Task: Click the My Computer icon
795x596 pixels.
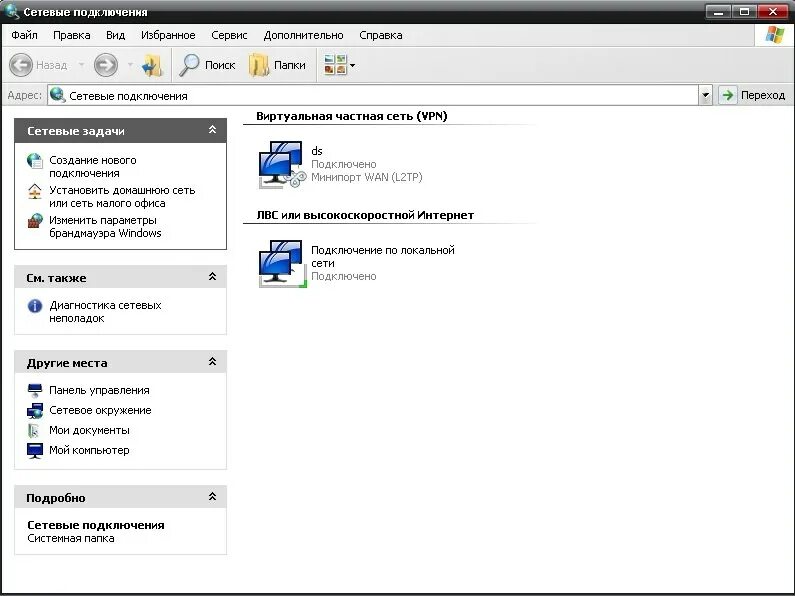Action: 34,450
